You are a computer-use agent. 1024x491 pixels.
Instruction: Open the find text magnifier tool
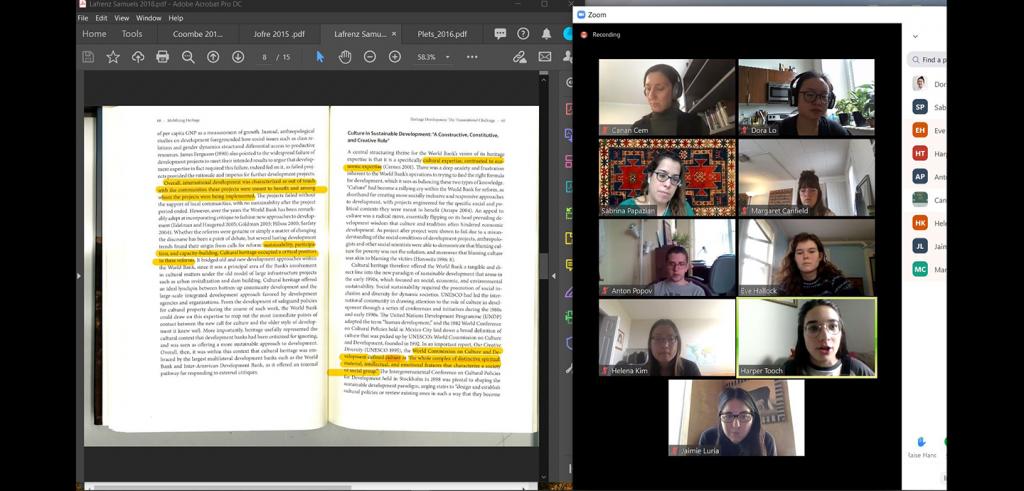[x=188, y=57]
